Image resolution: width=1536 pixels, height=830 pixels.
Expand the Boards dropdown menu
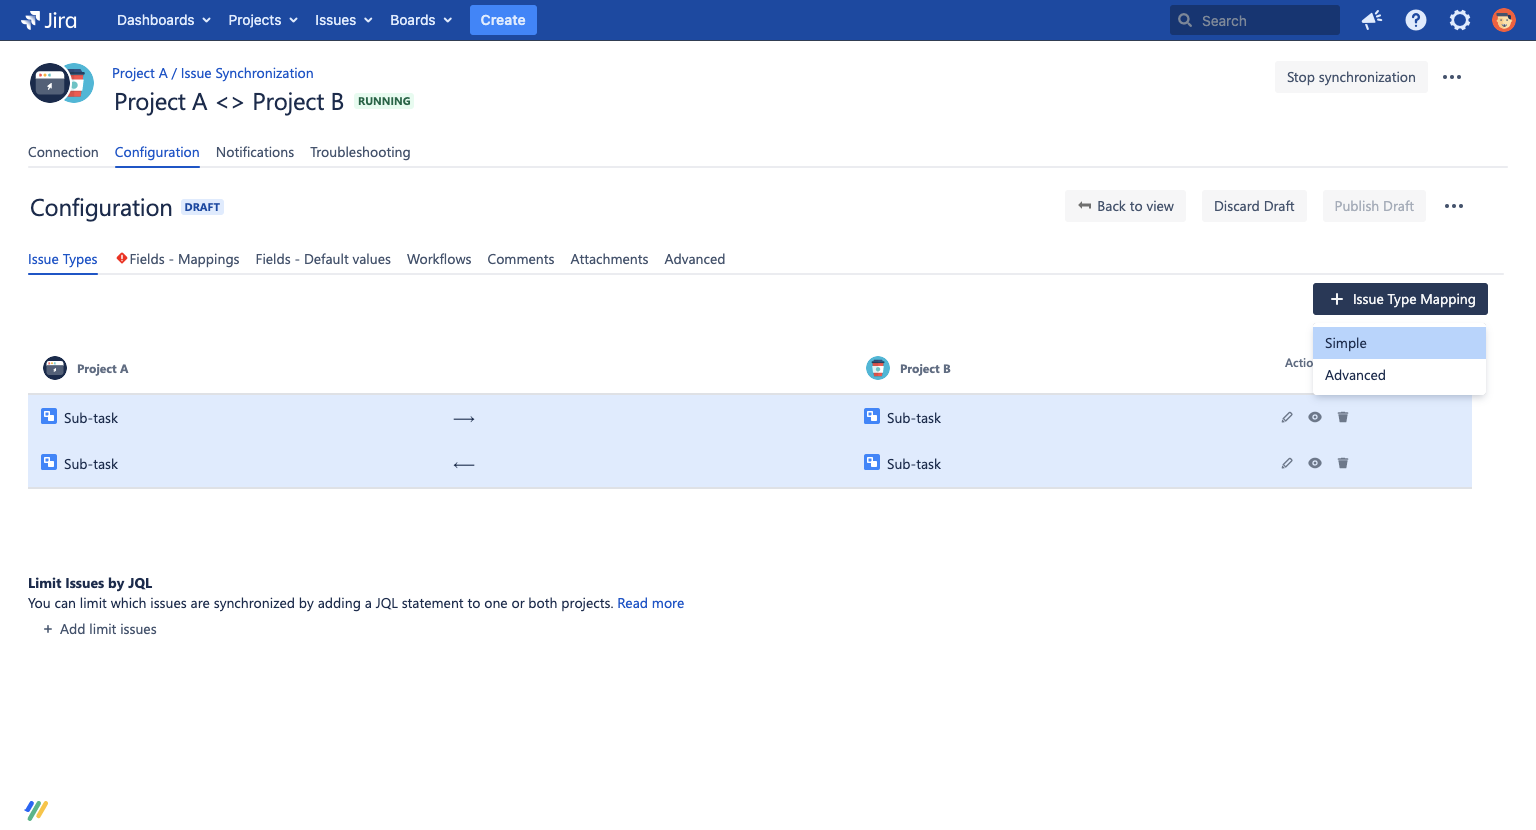tap(420, 20)
